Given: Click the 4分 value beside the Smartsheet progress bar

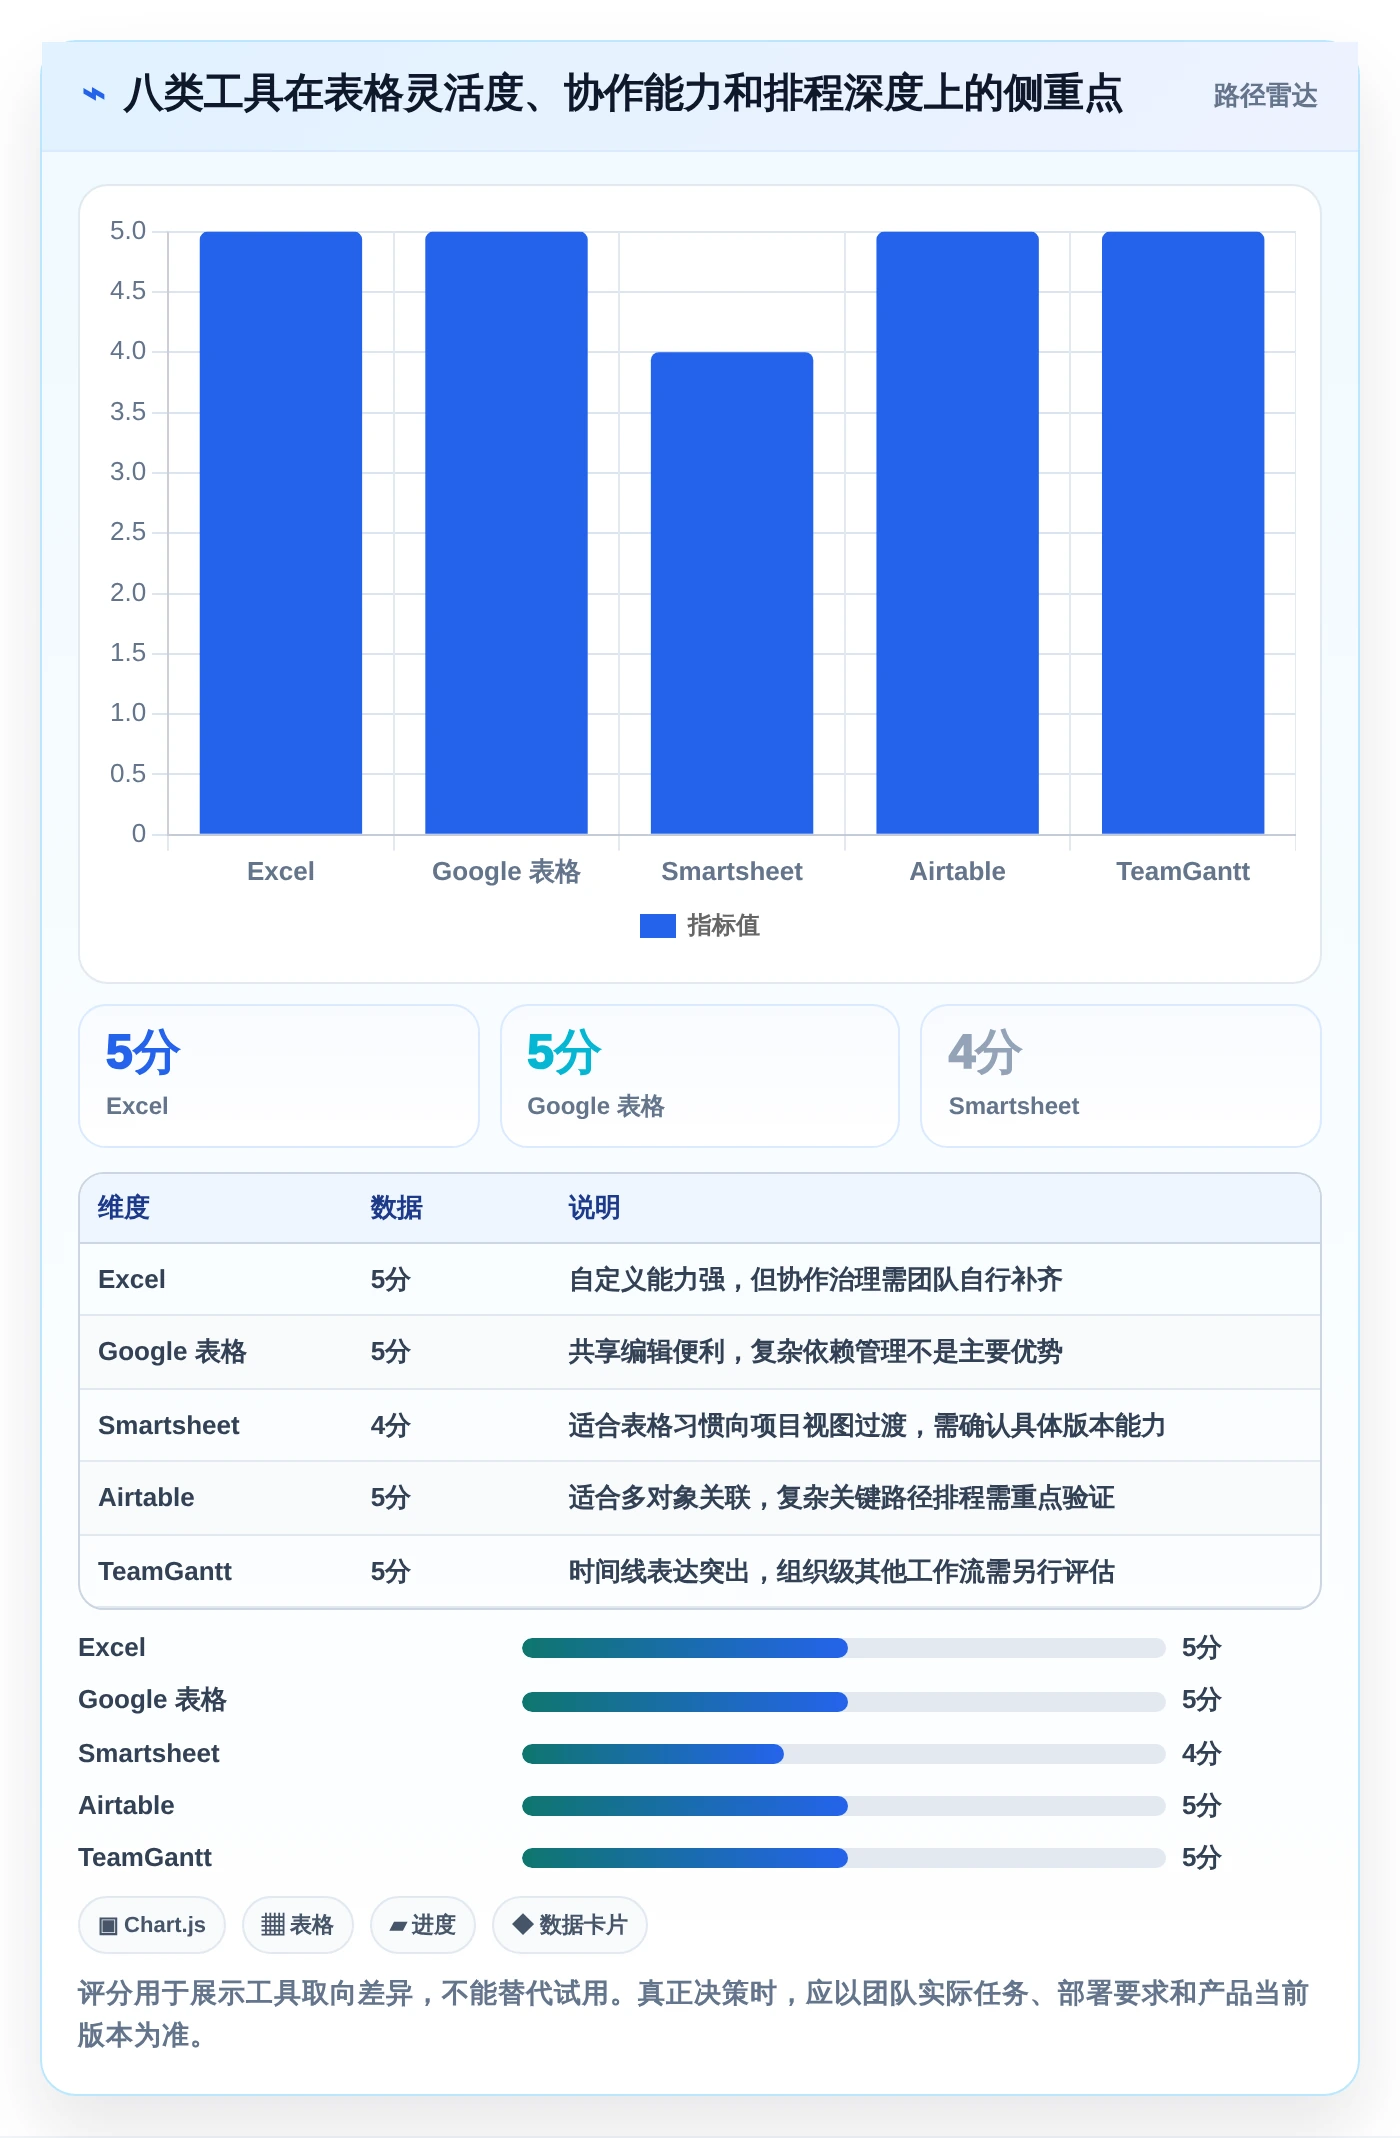Looking at the screenshot, I should click(x=1201, y=1753).
